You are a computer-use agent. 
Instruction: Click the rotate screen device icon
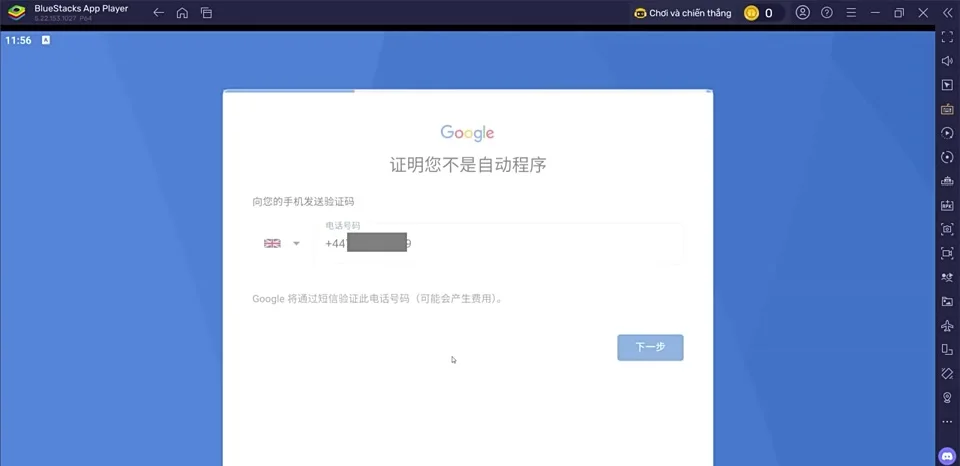pyautogui.click(x=947, y=350)
